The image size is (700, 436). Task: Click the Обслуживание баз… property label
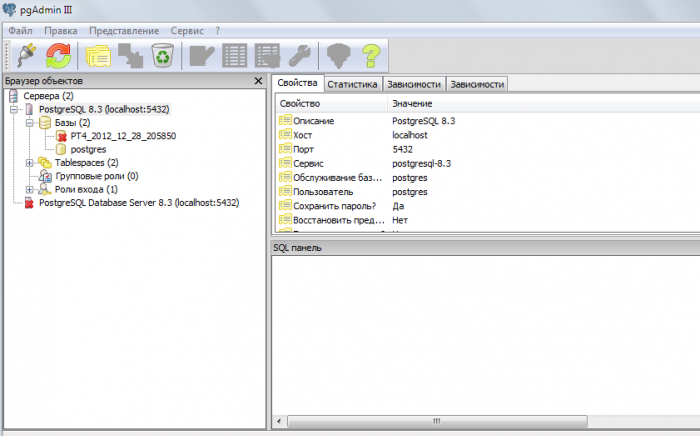[338, 178]
